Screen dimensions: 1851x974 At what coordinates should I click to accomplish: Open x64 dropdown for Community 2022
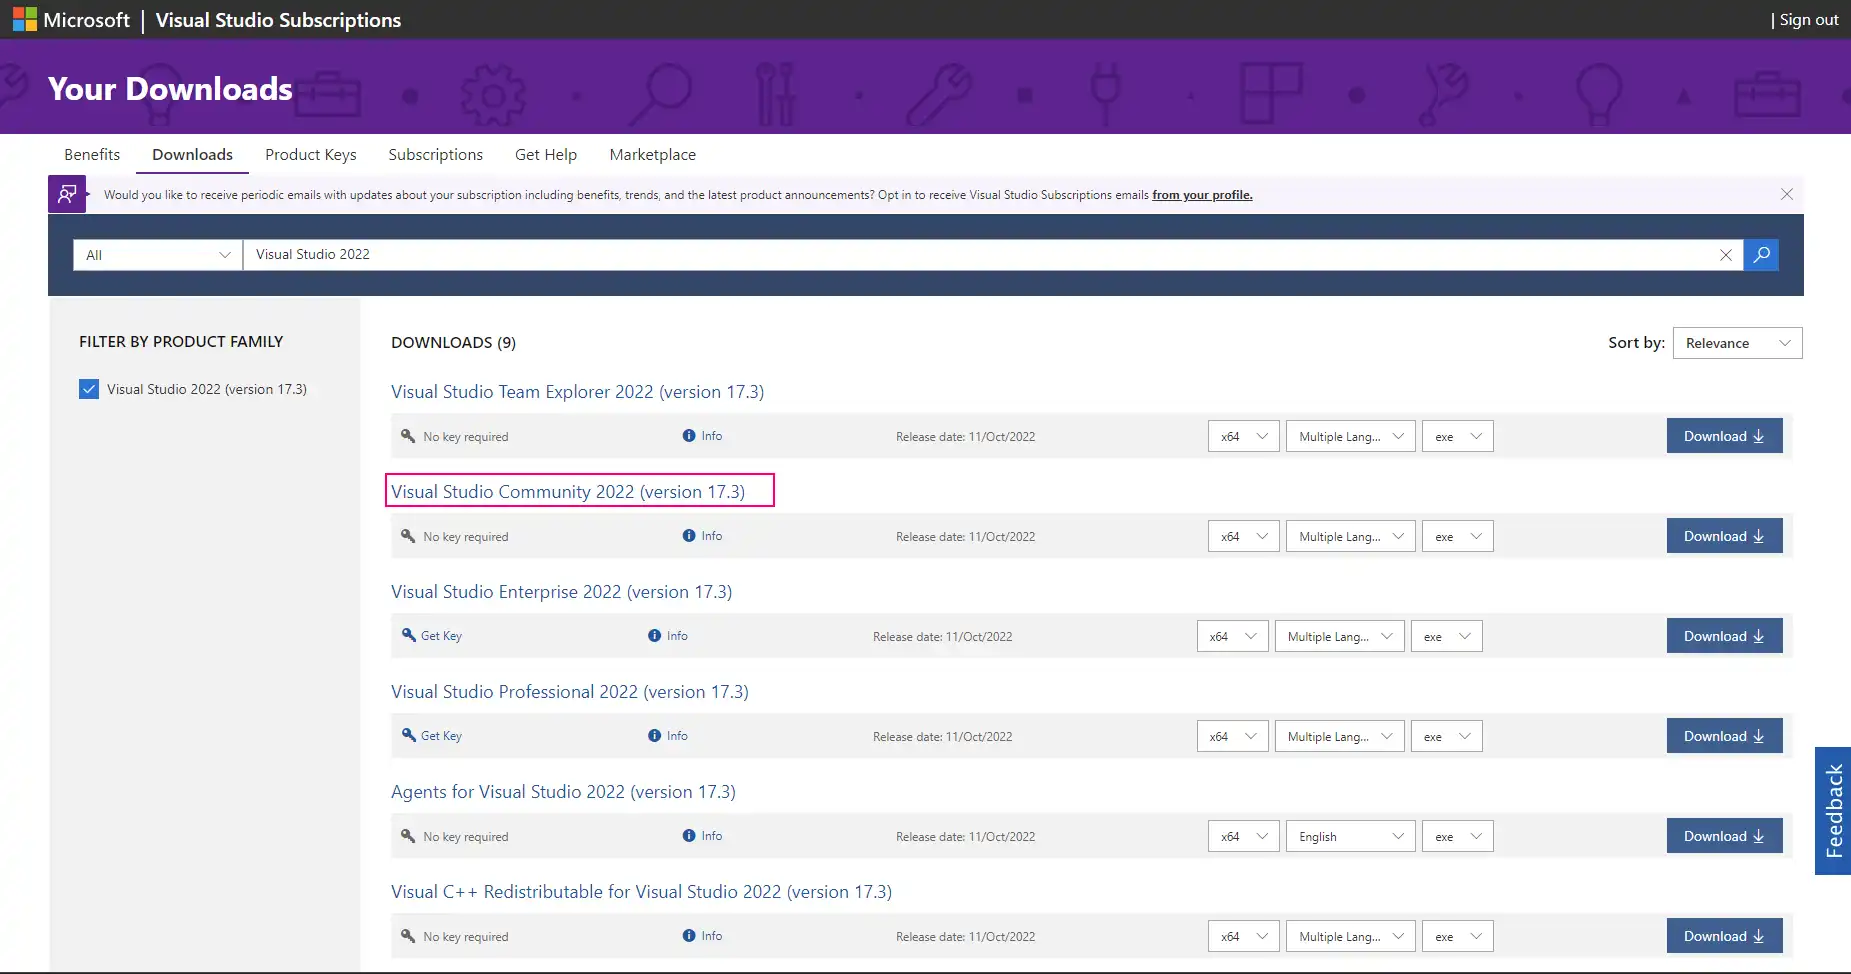[1244, 536]
